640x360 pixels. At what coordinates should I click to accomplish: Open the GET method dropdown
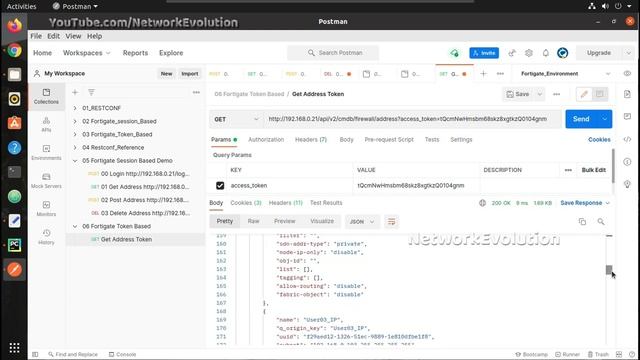pyautogui.click(x=236, y=119)
